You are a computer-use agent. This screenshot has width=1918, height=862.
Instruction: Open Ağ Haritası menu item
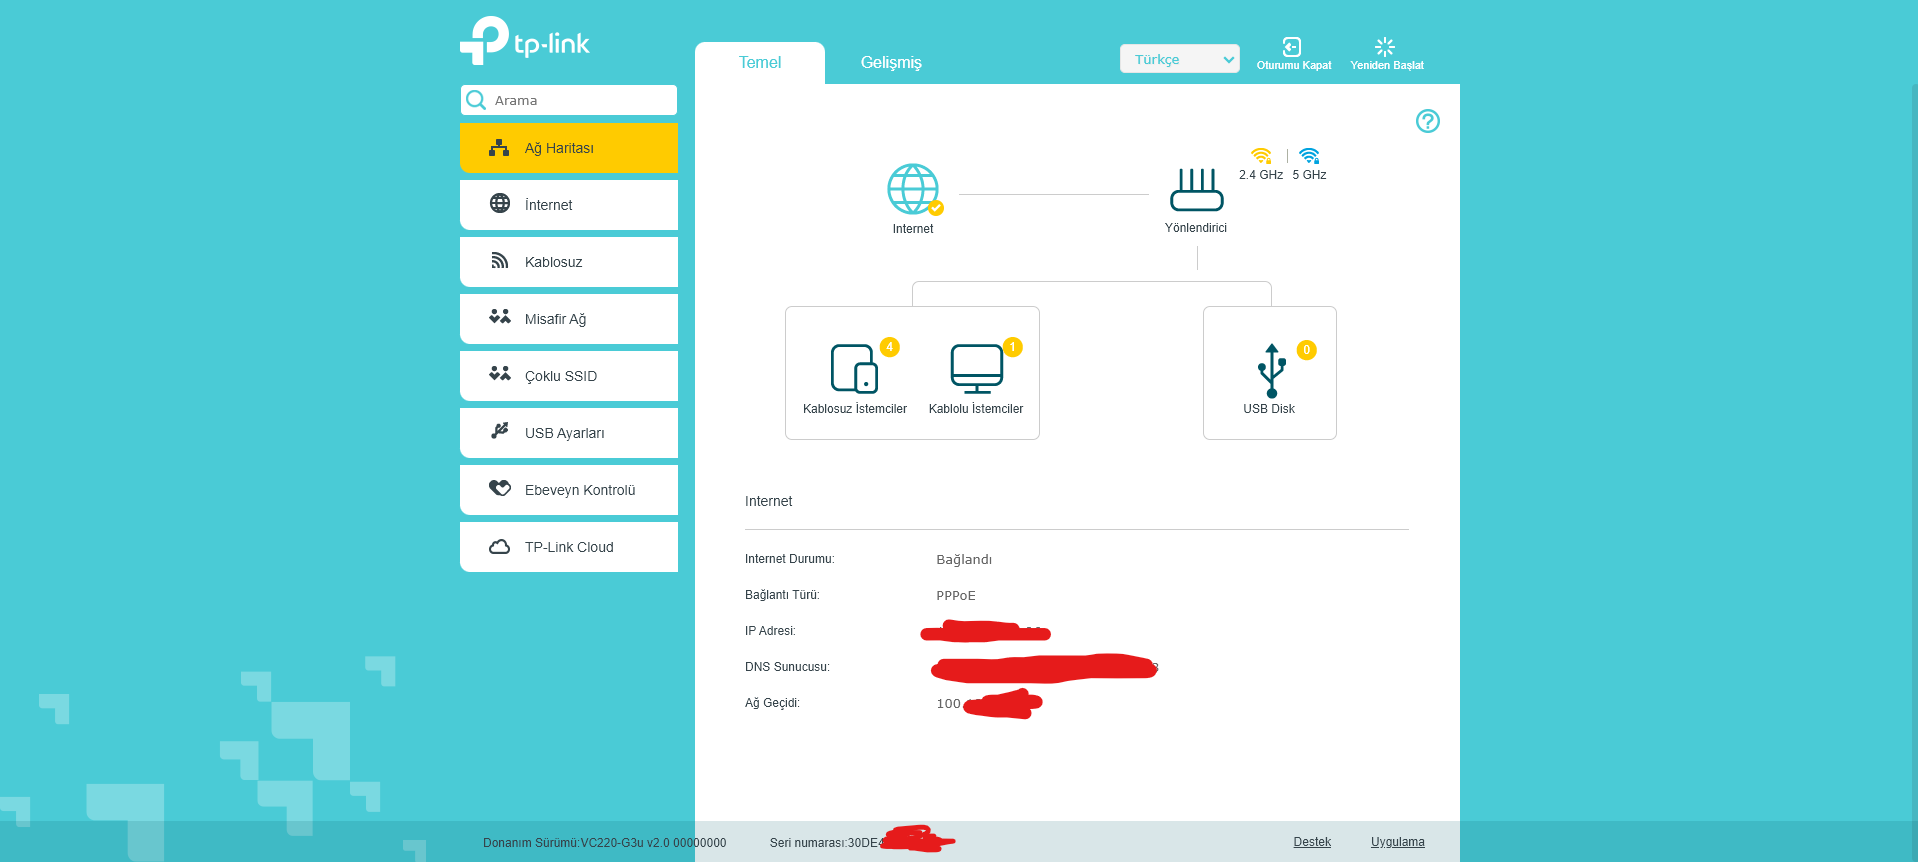[568, 148]
